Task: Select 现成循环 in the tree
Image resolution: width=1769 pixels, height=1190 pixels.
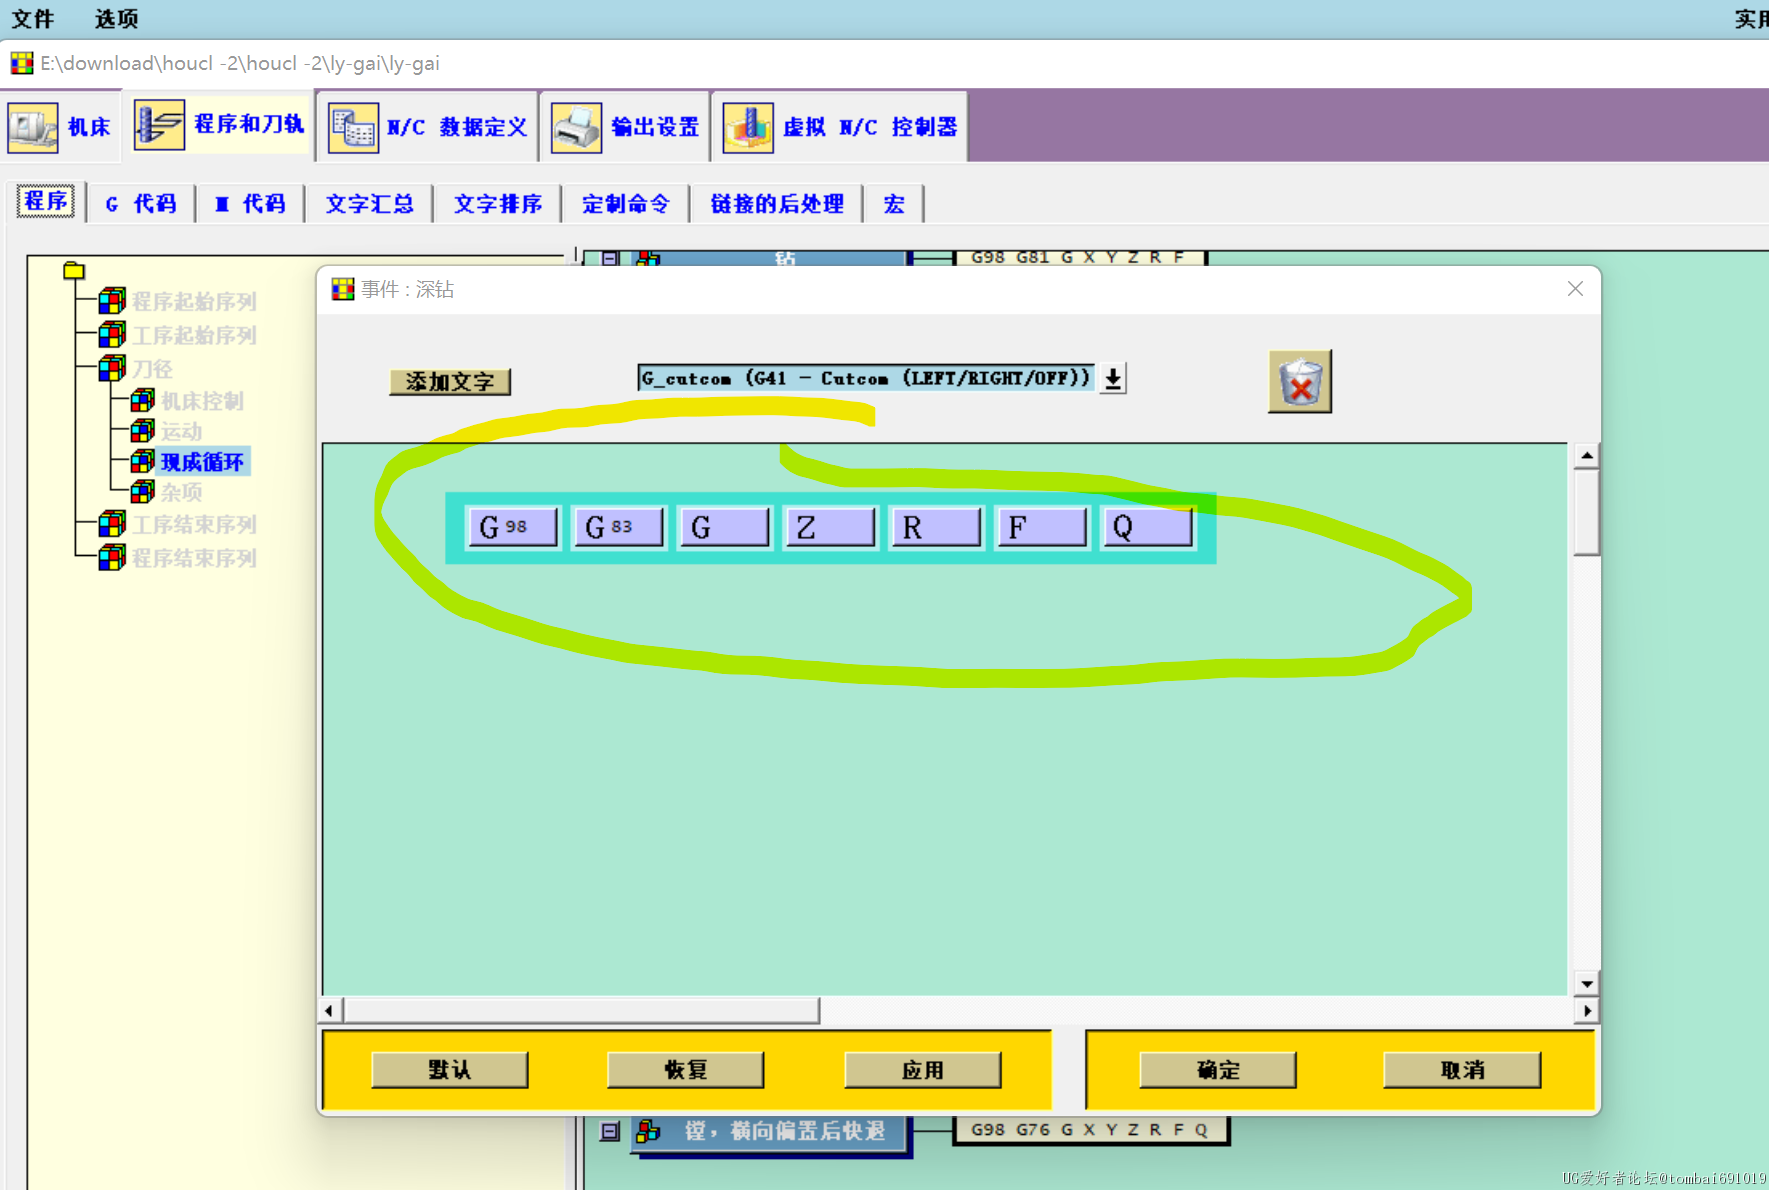Action: coord(202,461)
